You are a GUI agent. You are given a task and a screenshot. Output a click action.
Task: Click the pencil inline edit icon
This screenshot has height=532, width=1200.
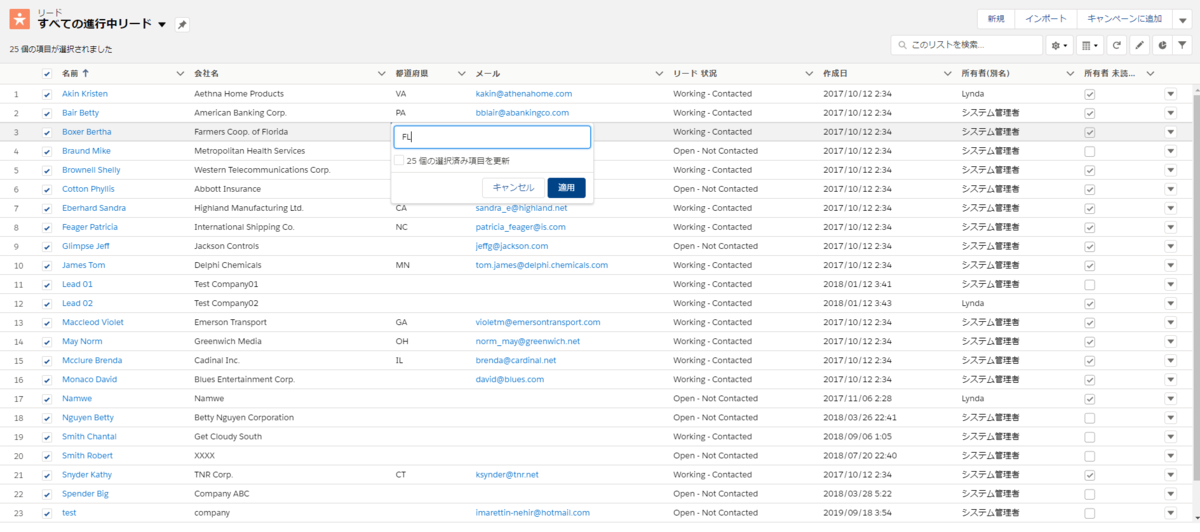coord(1139,45)
